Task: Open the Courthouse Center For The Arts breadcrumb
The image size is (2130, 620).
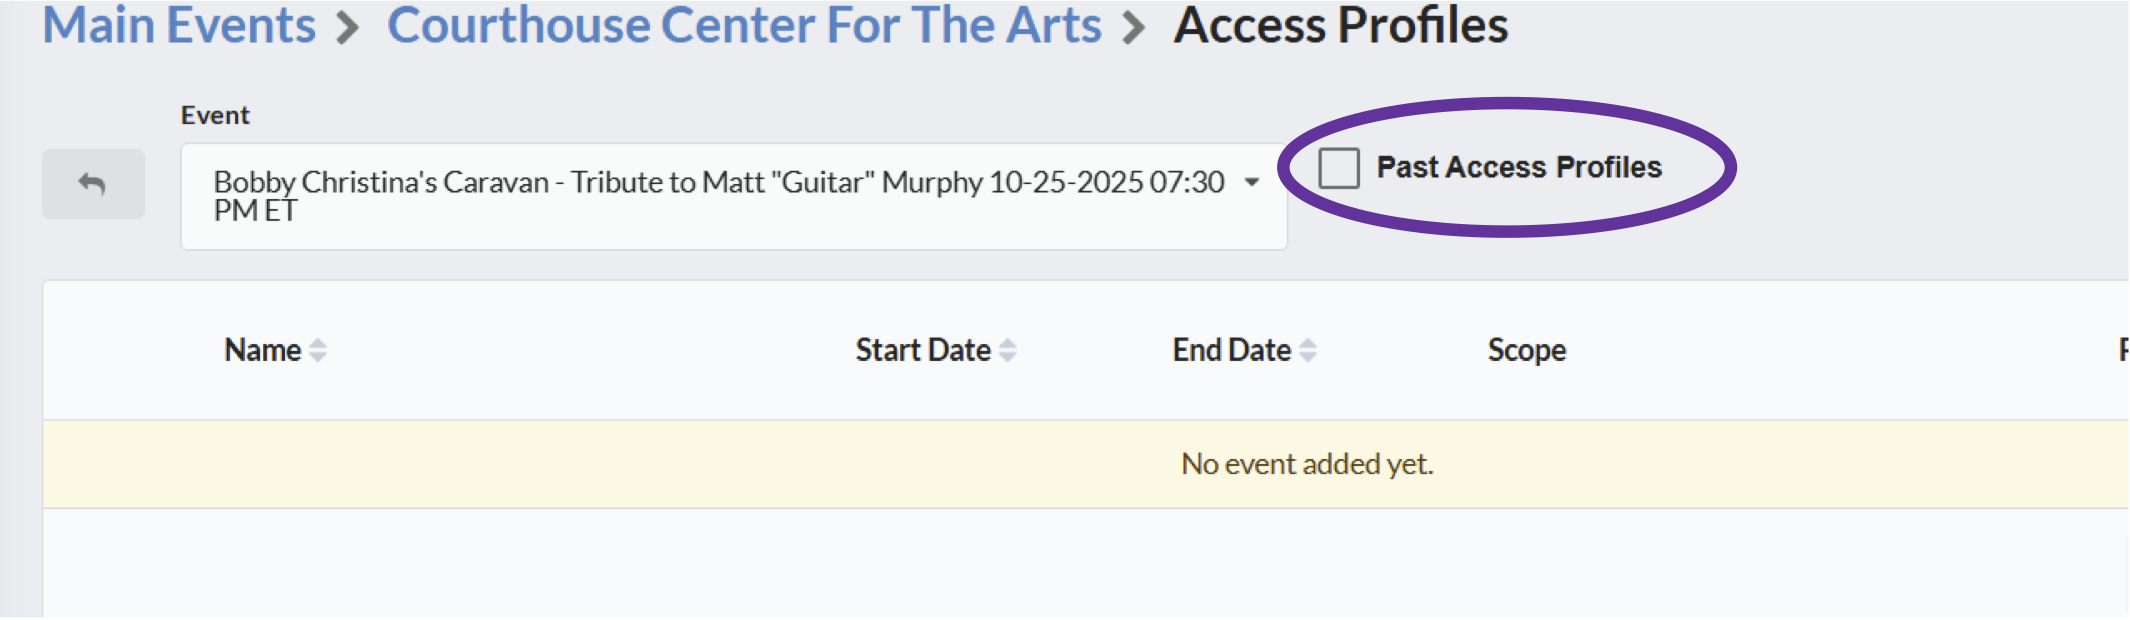Action: [744, 25]
